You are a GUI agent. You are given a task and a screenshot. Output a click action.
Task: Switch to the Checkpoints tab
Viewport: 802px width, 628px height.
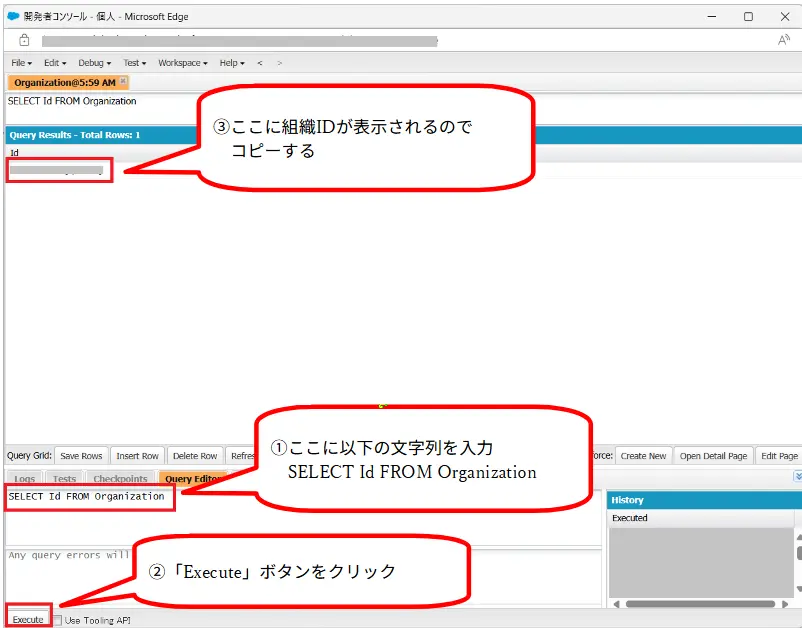[120, 479]
